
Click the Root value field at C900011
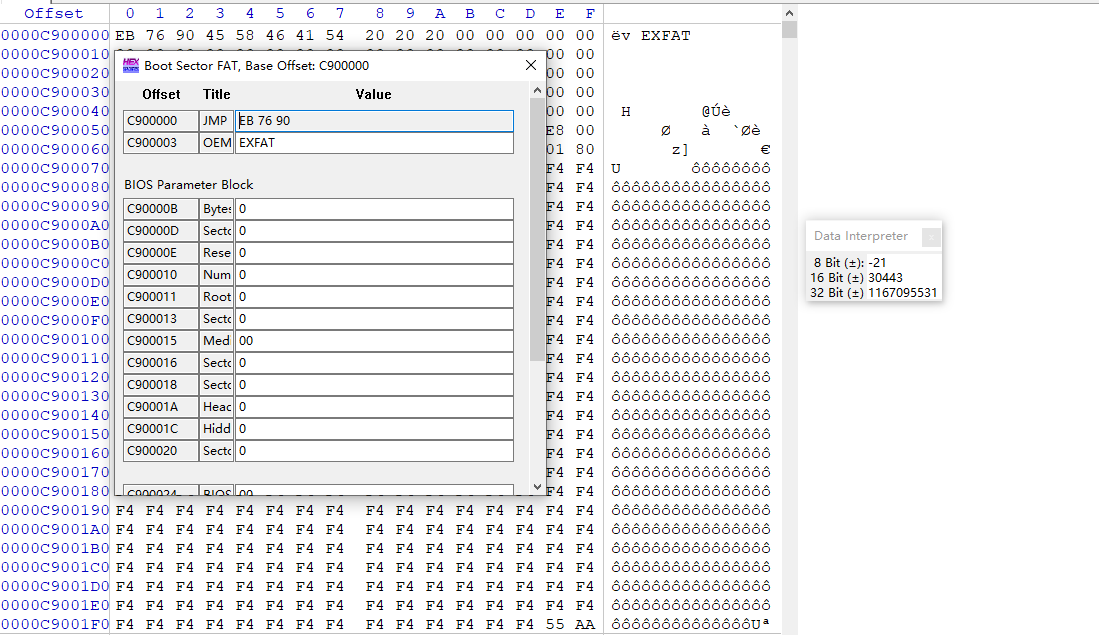click(374, 296)
